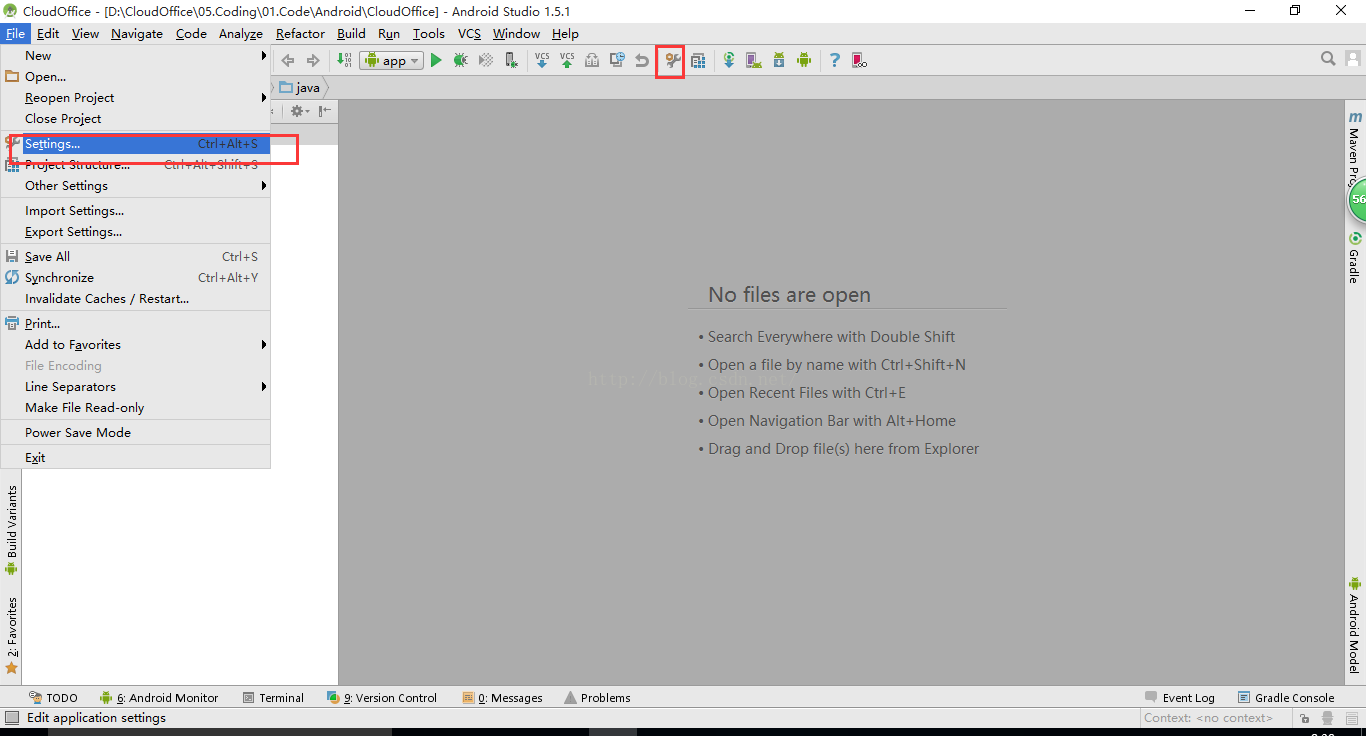Open Settings via the wrench toolbar icon

click(x=672, y=60)
